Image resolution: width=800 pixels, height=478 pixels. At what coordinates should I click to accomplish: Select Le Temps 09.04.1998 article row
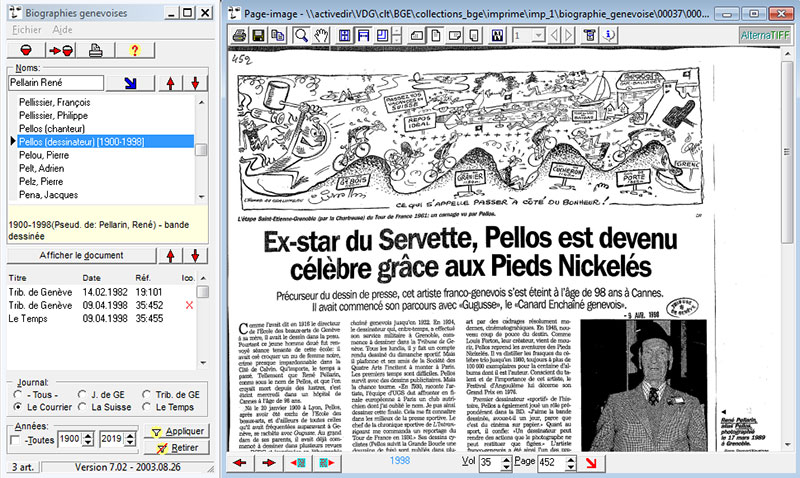pos(102,318)
